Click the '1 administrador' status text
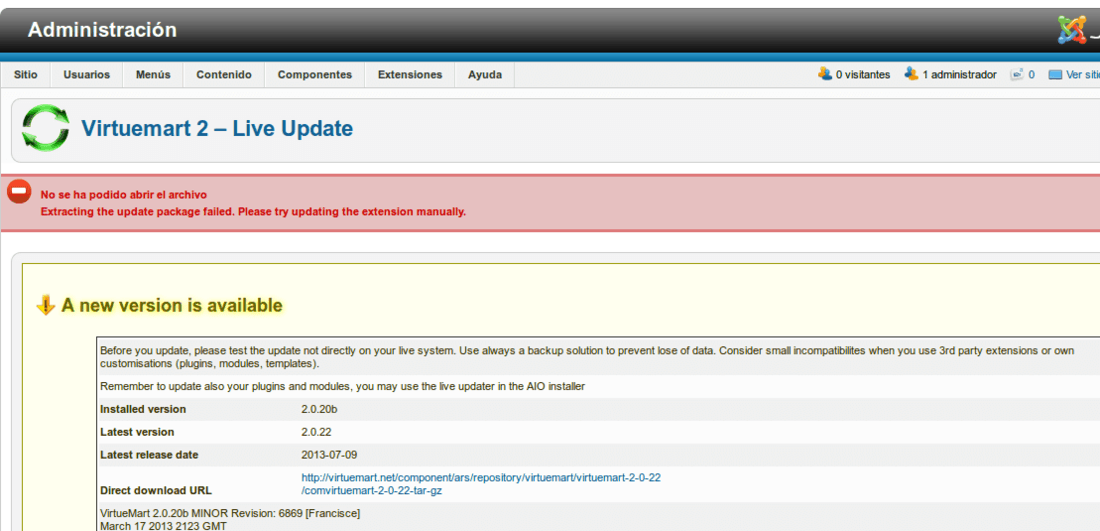Screen dimensions: 1100x531 [x=959, y=74]
